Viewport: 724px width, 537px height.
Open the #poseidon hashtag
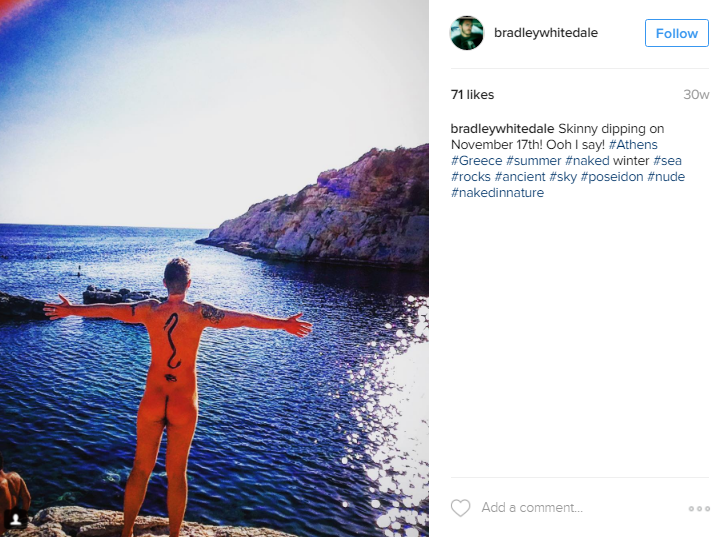click(612, 177)
